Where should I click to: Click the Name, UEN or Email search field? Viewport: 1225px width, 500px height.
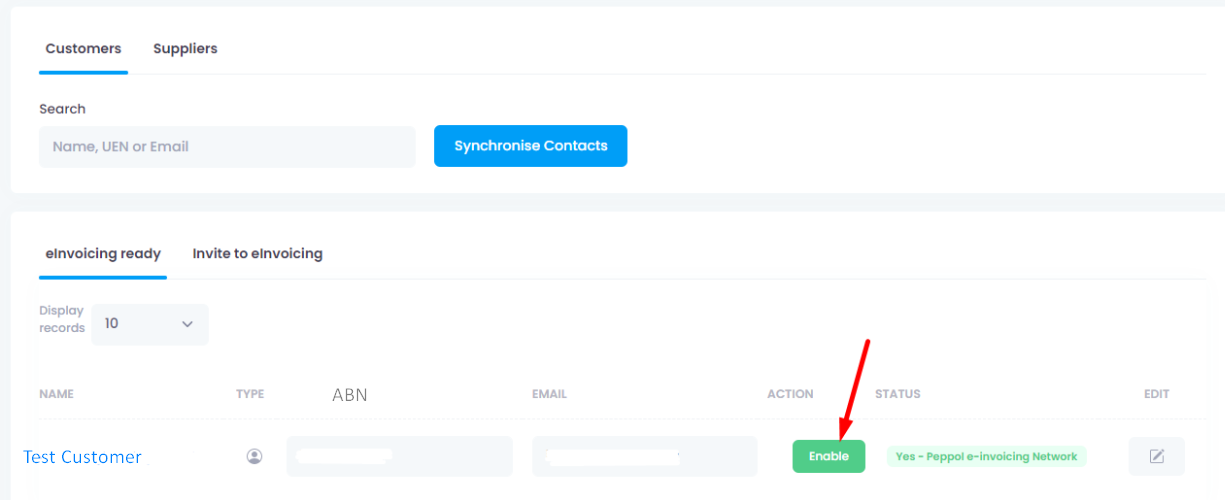click(227, 146)
